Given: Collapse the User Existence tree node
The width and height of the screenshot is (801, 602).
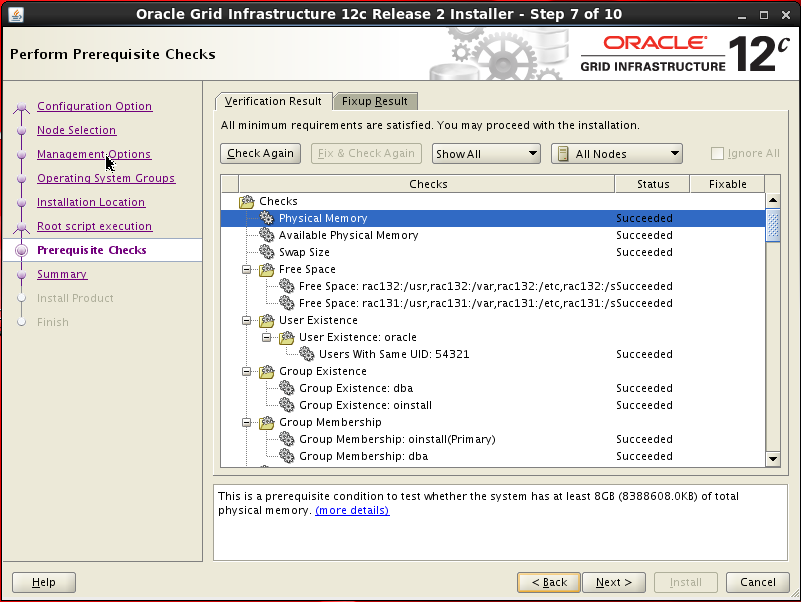Looking at the screenshot, I should coord(247,320).
